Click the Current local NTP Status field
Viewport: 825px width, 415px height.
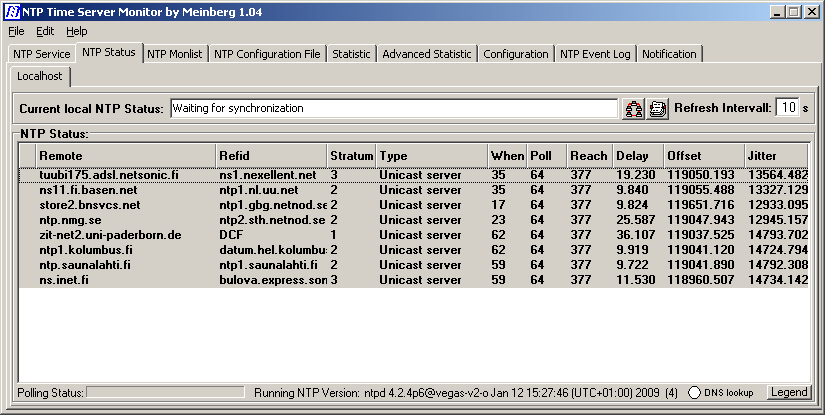(393, 108)
